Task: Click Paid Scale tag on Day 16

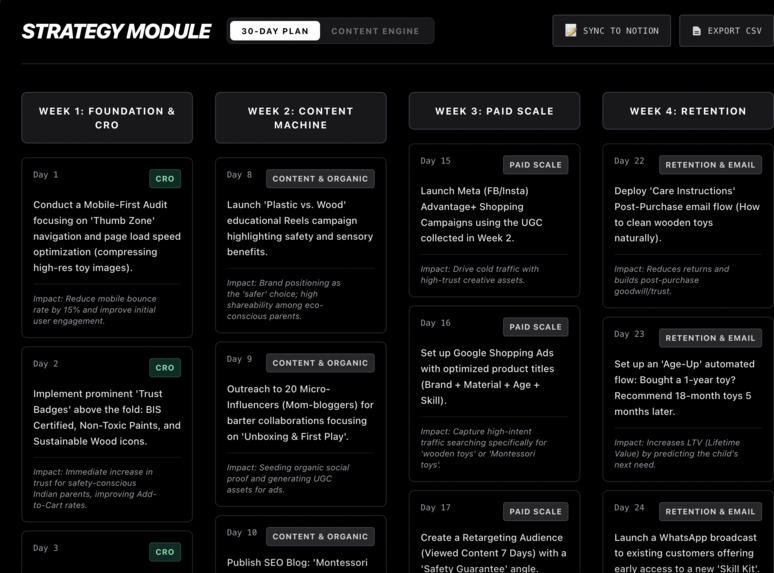Action: [536, 327]
